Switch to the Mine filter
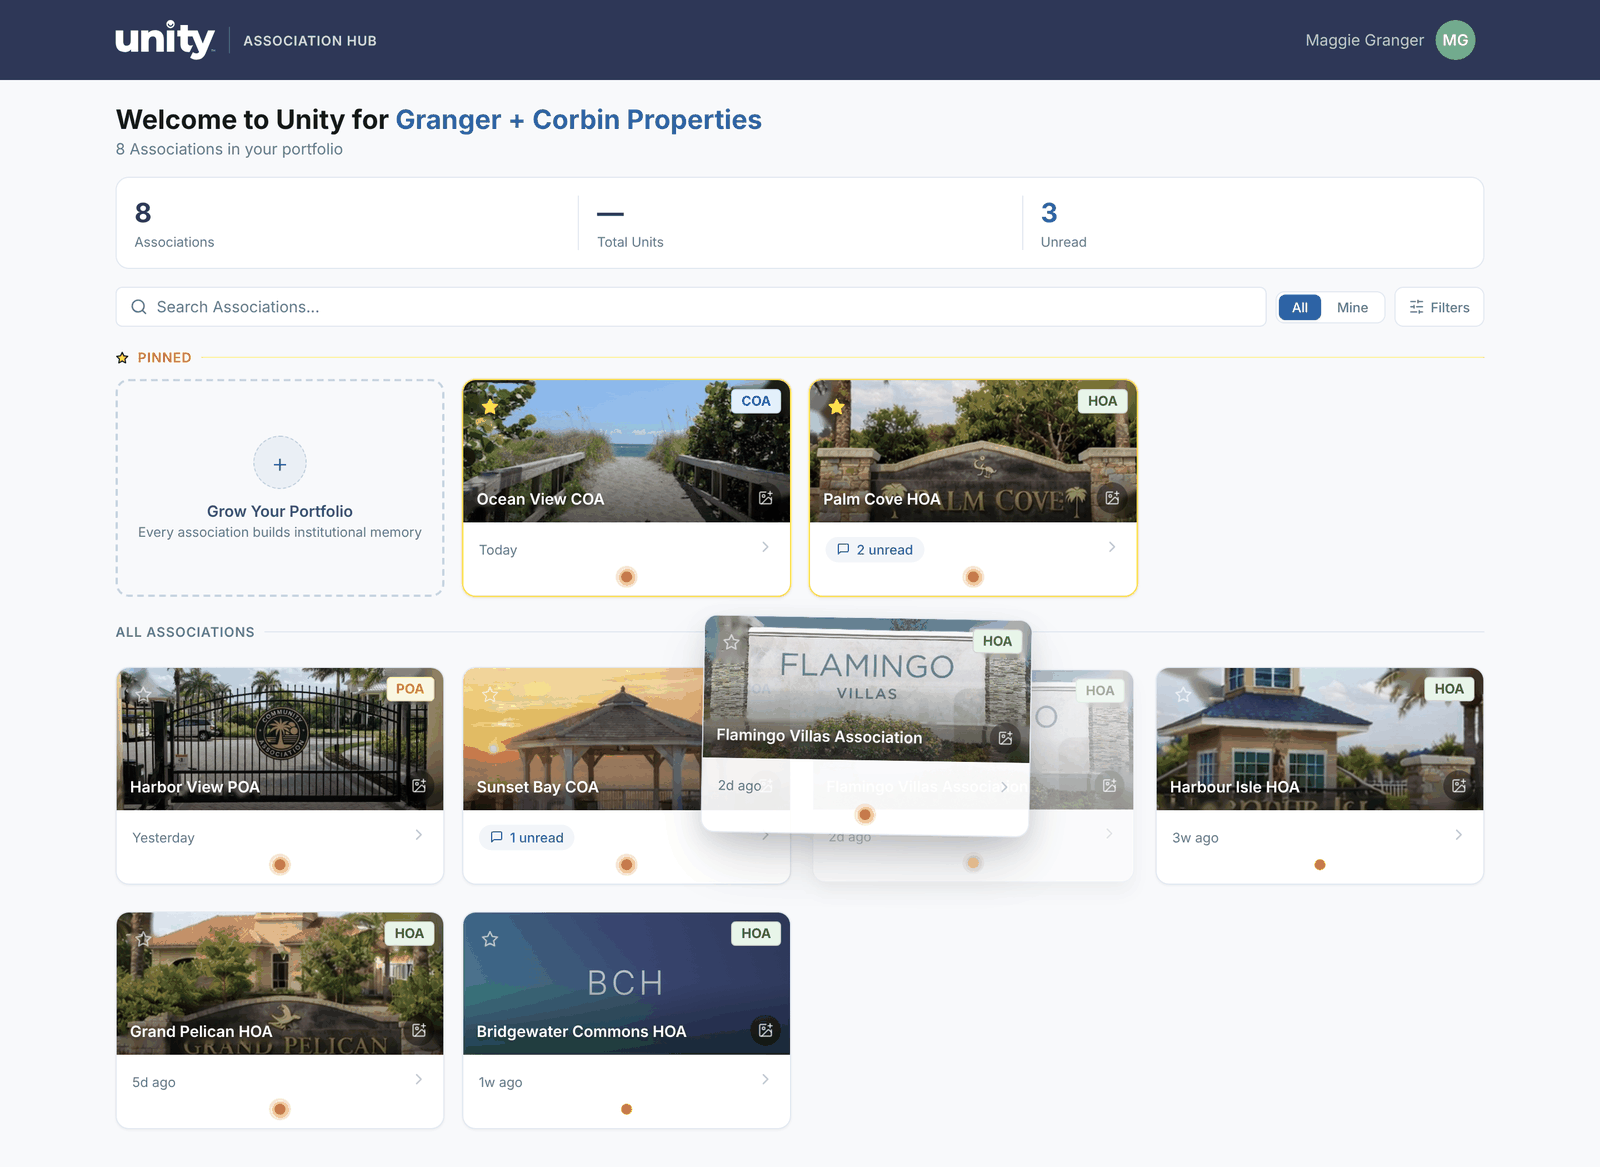The image size is (1600, 1167). tap(1352, 307)
